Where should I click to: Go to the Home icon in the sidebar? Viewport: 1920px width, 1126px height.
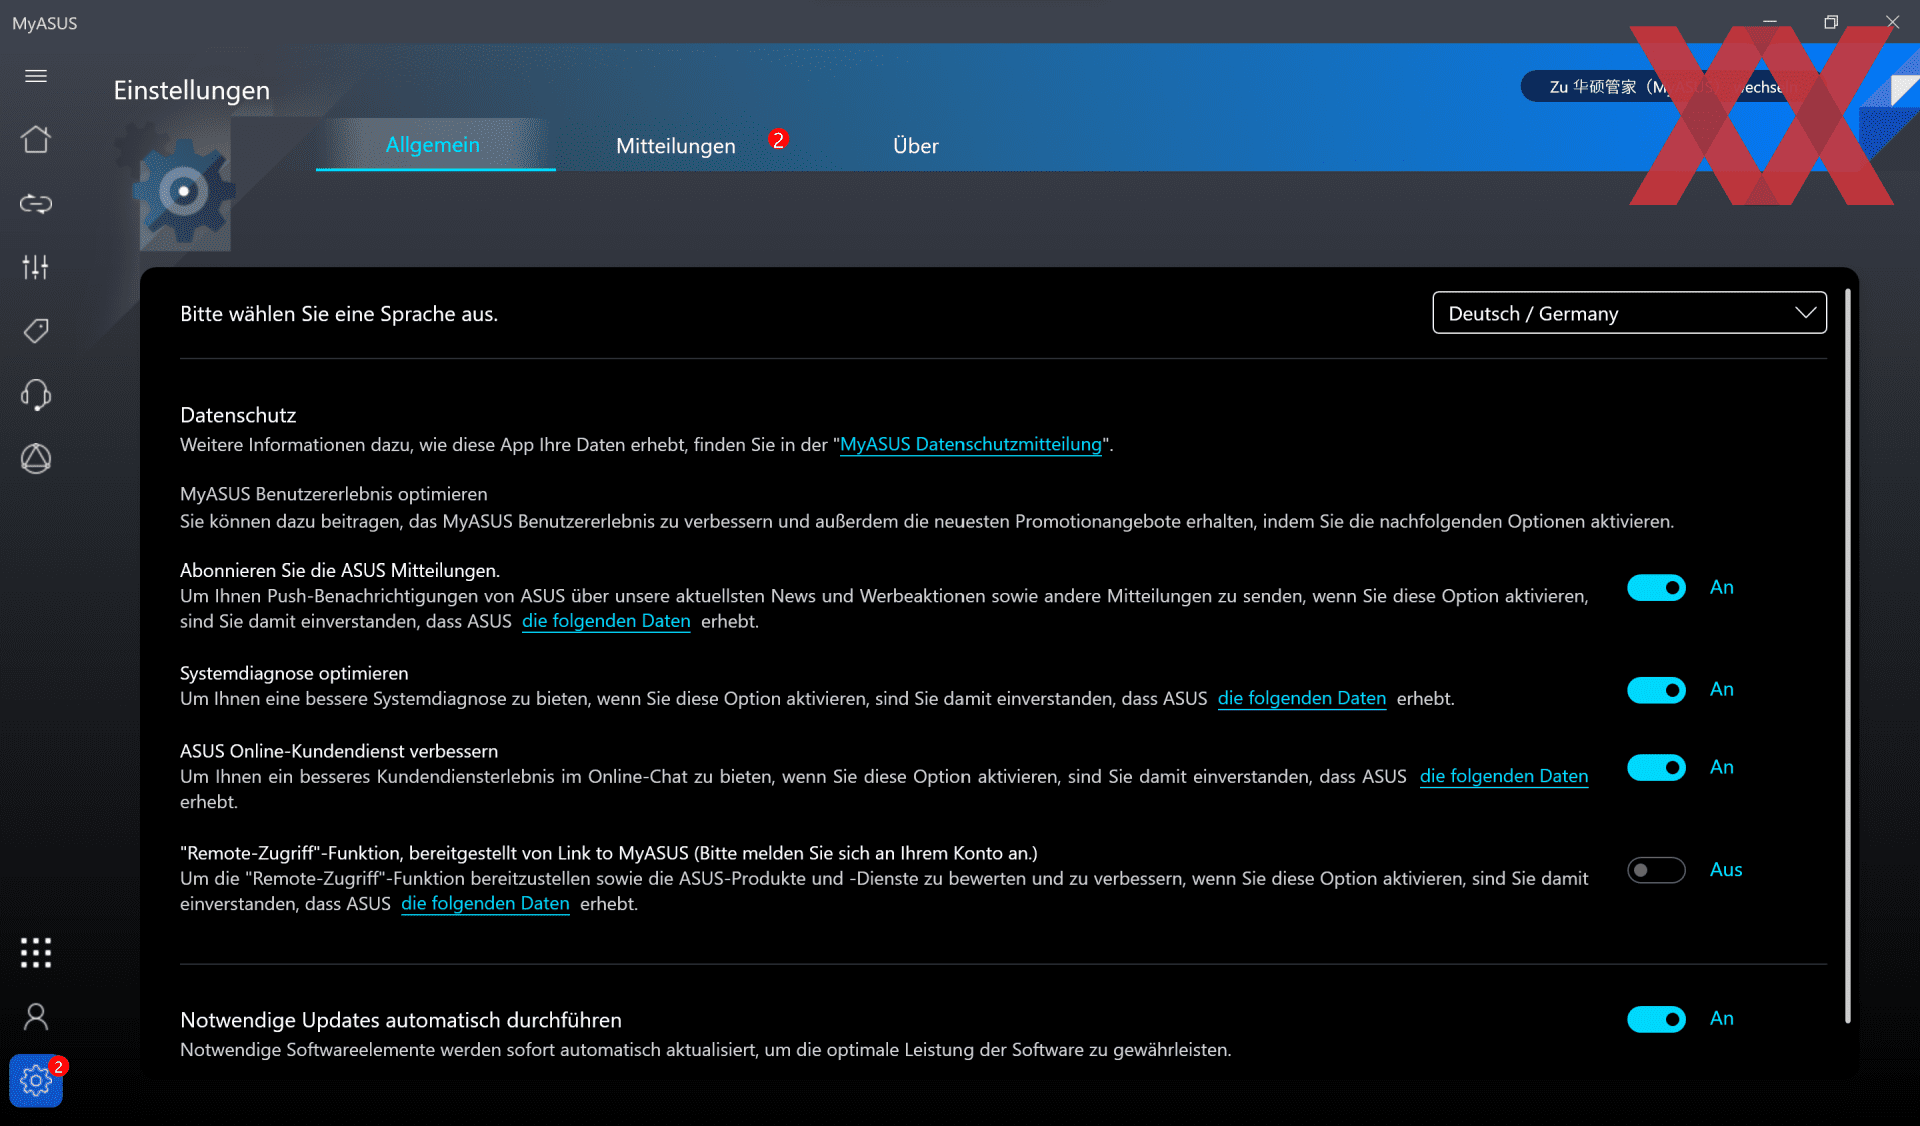pyautogui.click(x=36, y=139)
